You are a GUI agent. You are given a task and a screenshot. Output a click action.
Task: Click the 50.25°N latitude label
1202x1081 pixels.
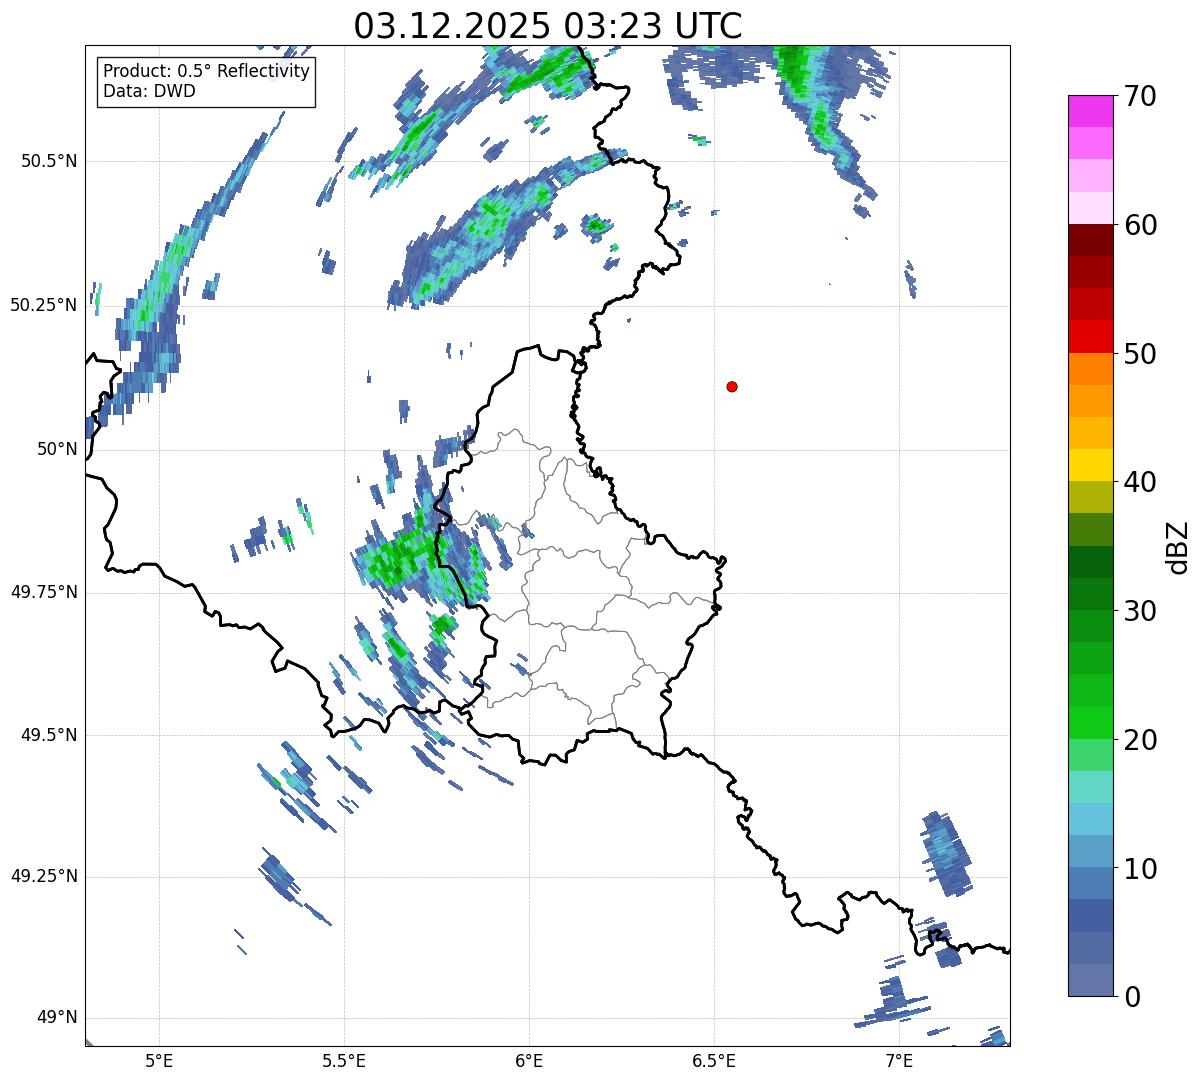(x=43, y=305)
